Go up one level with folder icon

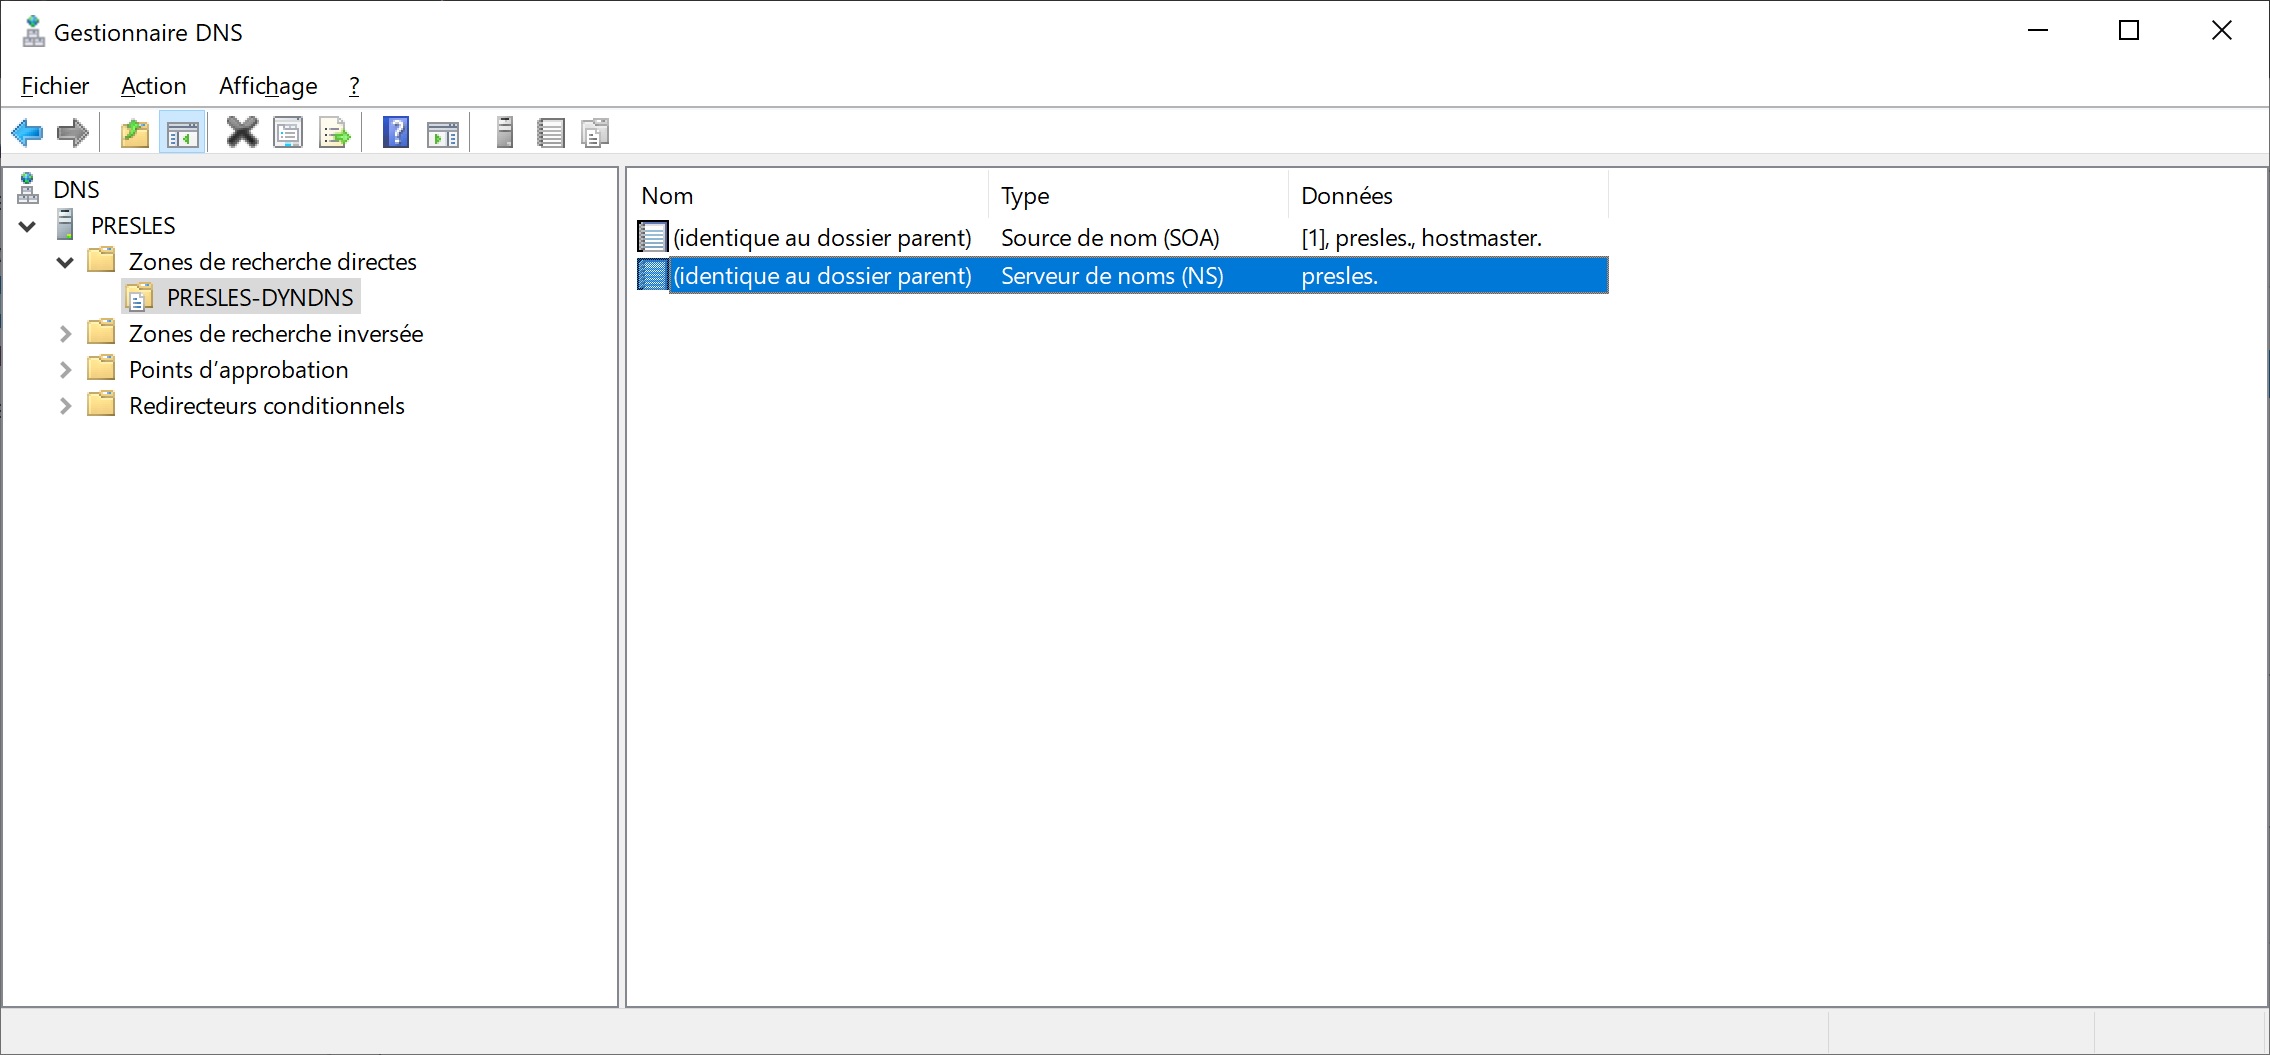tap(135, 132)
